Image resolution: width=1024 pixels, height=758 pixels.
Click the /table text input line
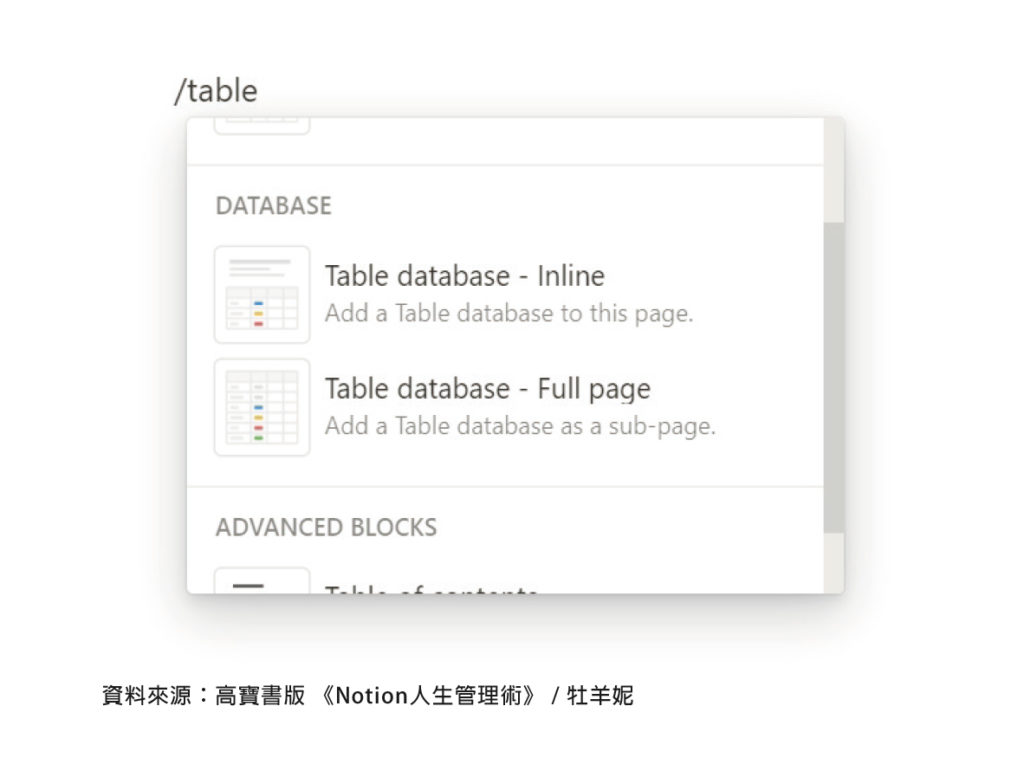pos(216,91)
